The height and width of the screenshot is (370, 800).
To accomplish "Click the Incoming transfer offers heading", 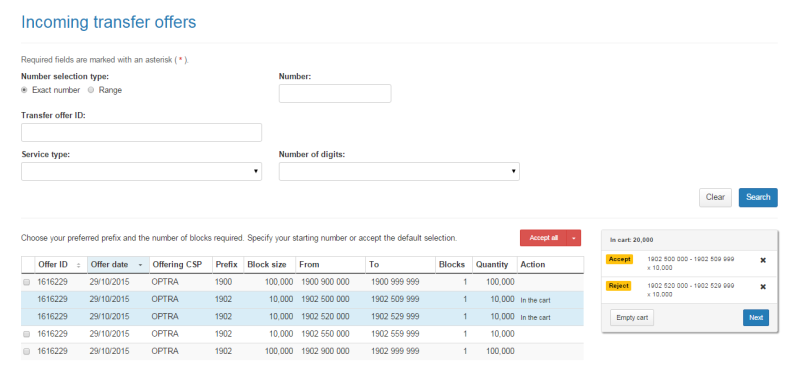I will (x=108, y=22).
